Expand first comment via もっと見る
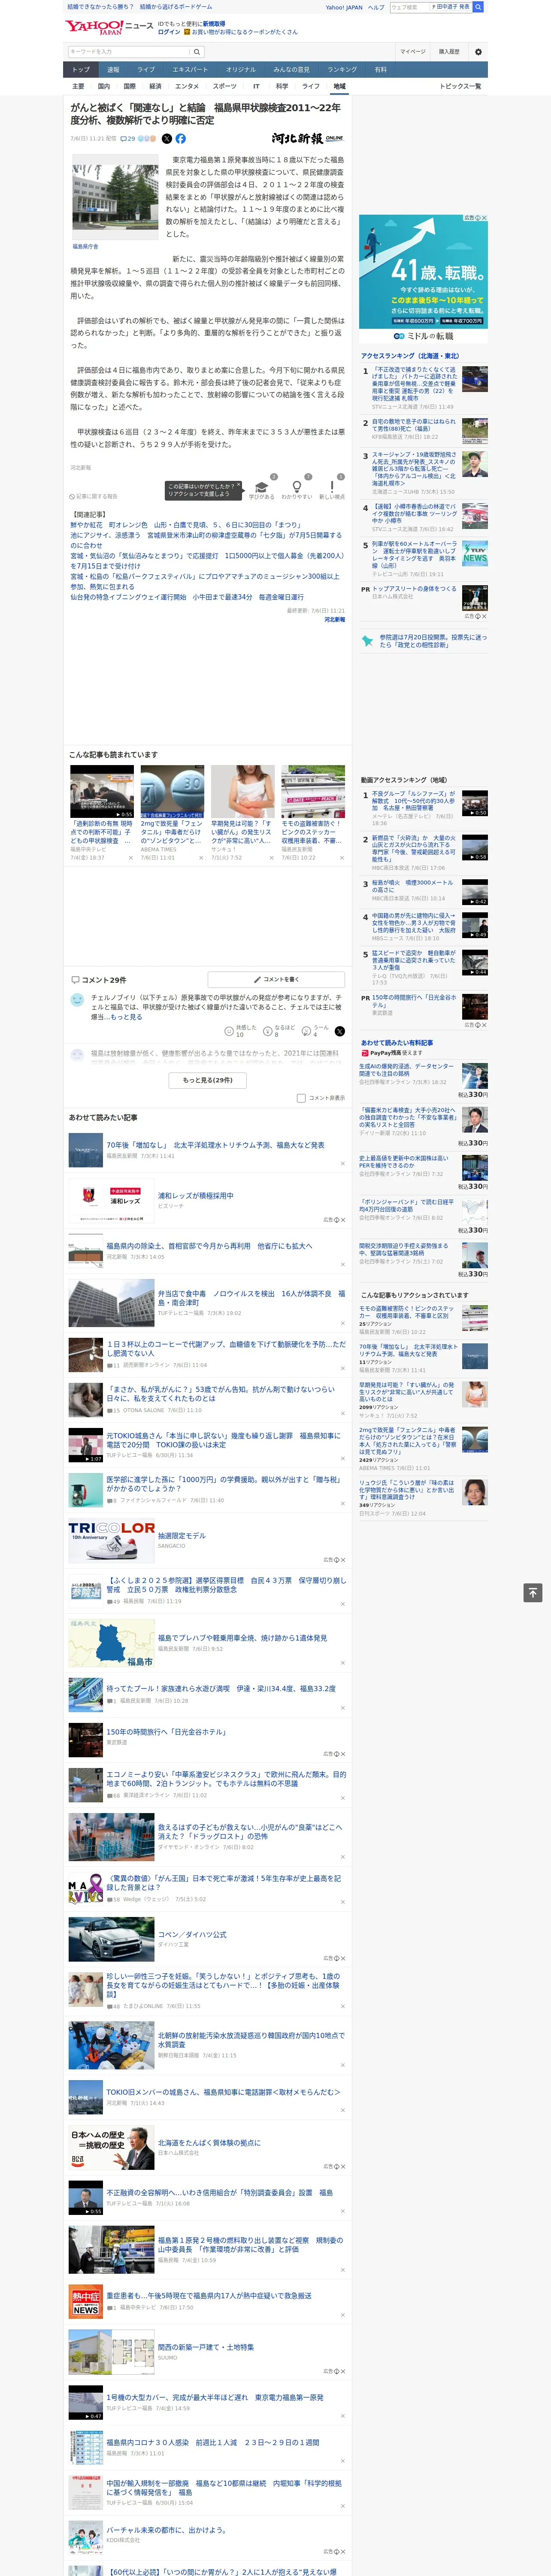The height and width of the screenshot is (2576, 551). pyautogui.click(x=126, y=1017)
